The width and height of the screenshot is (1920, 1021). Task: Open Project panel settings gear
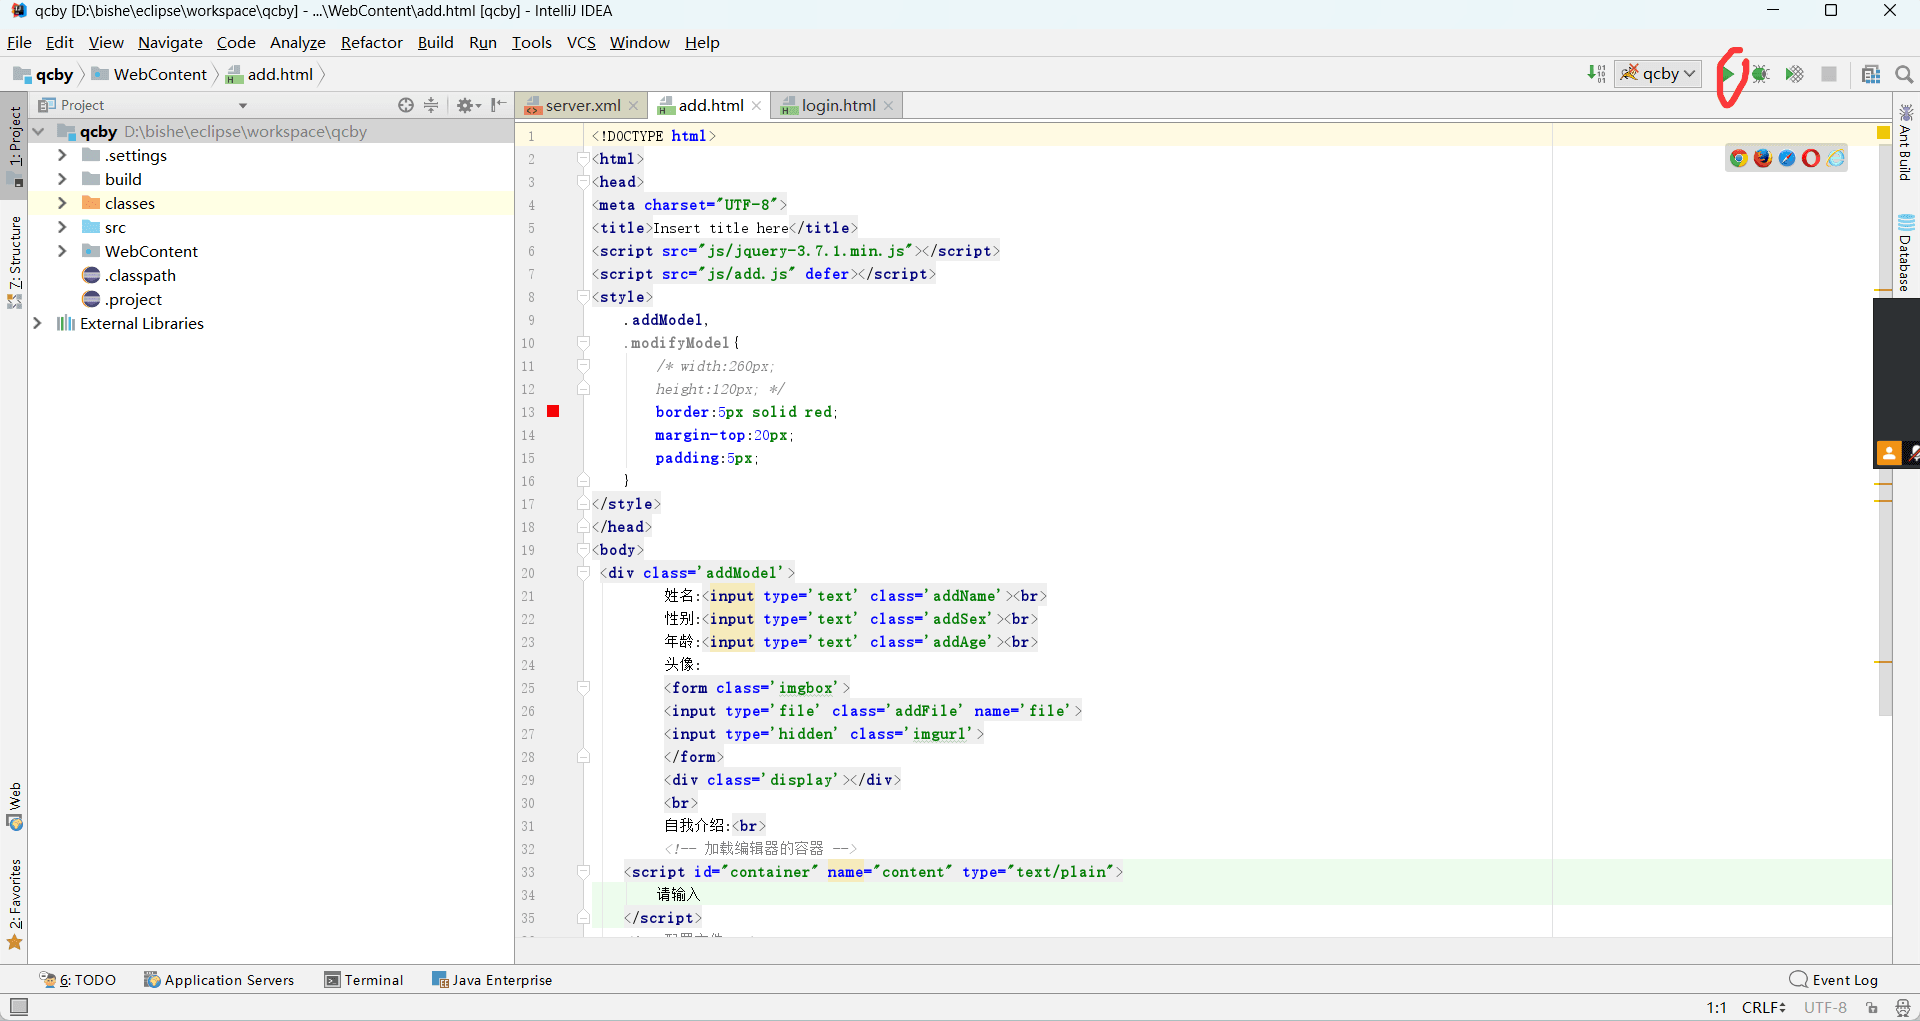coord(468,105)
